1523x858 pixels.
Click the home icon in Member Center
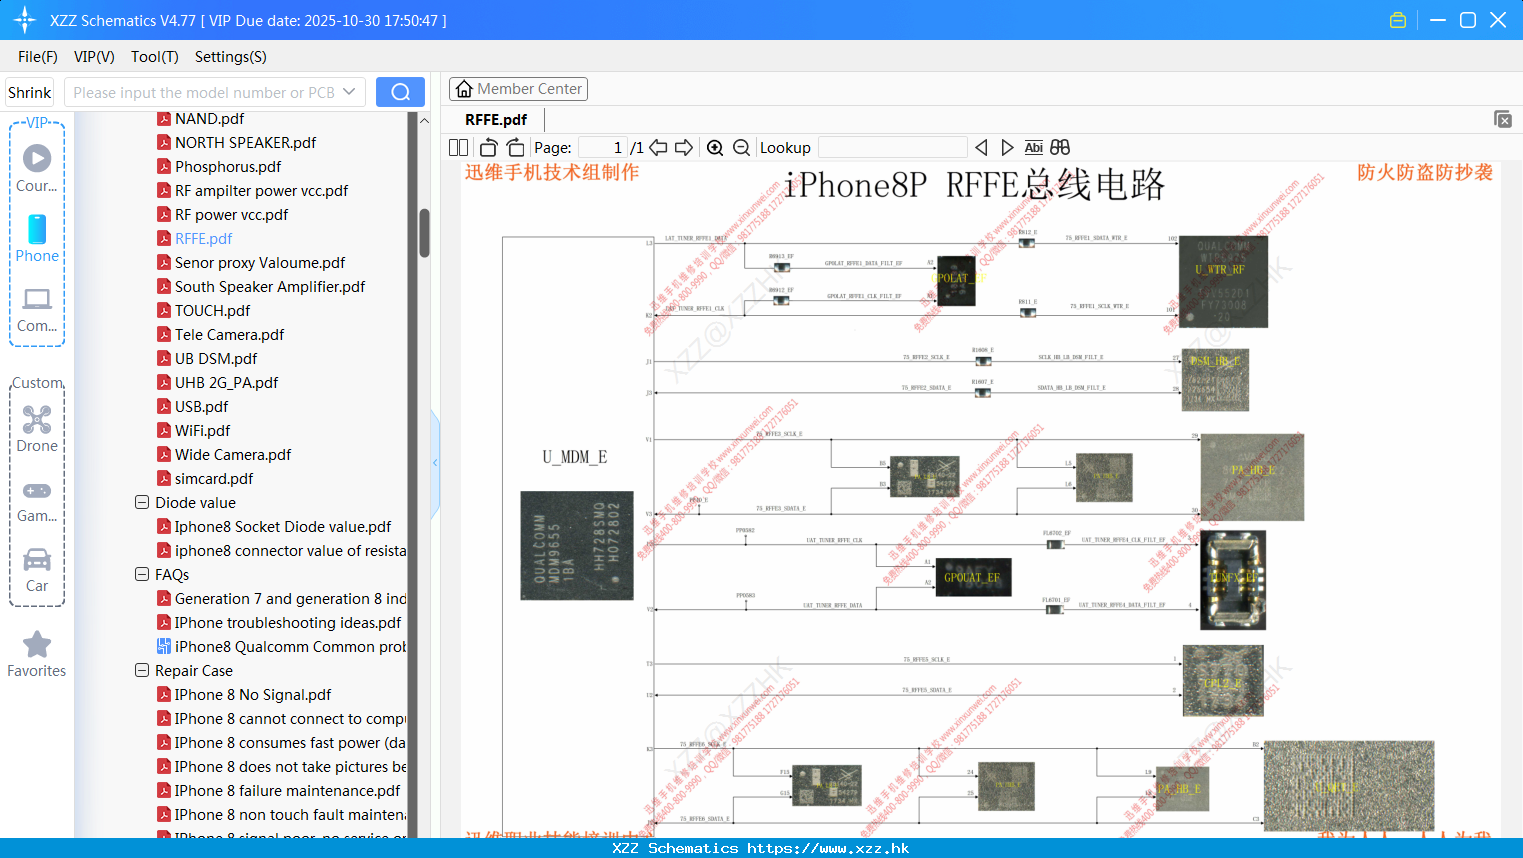click(464, 89)
